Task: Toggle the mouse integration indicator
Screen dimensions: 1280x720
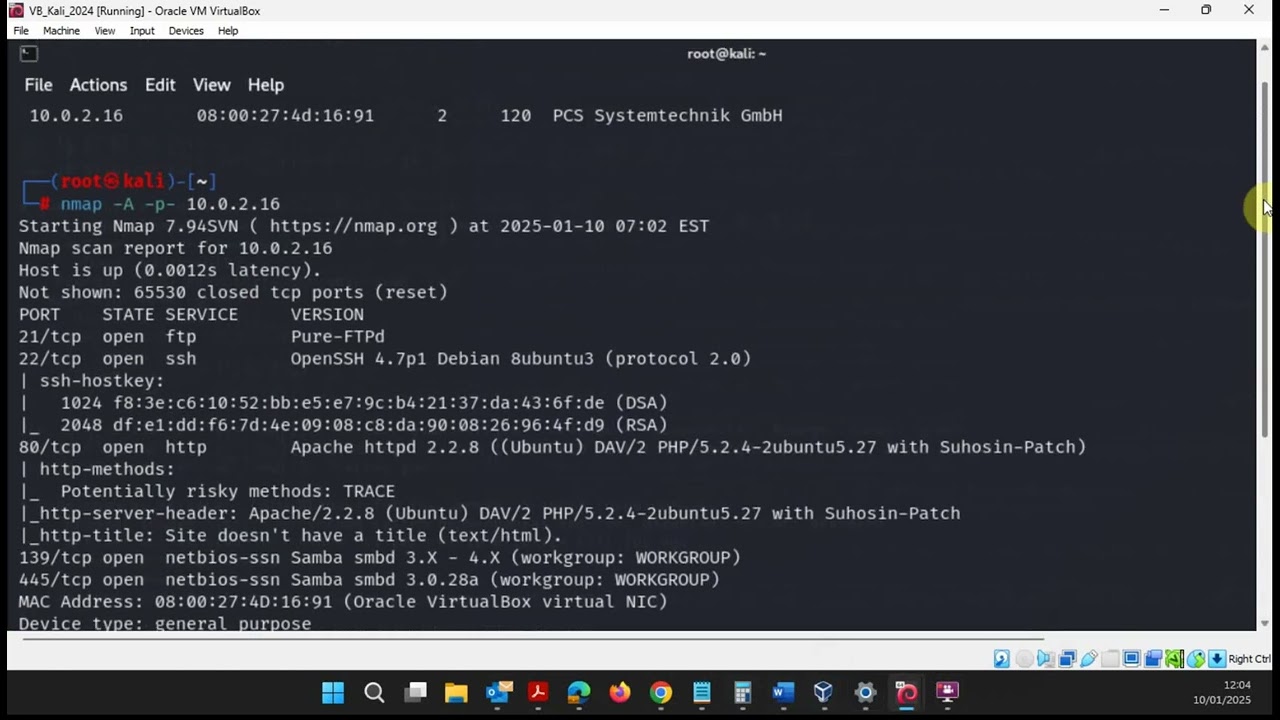Action: pos(1196,659)
